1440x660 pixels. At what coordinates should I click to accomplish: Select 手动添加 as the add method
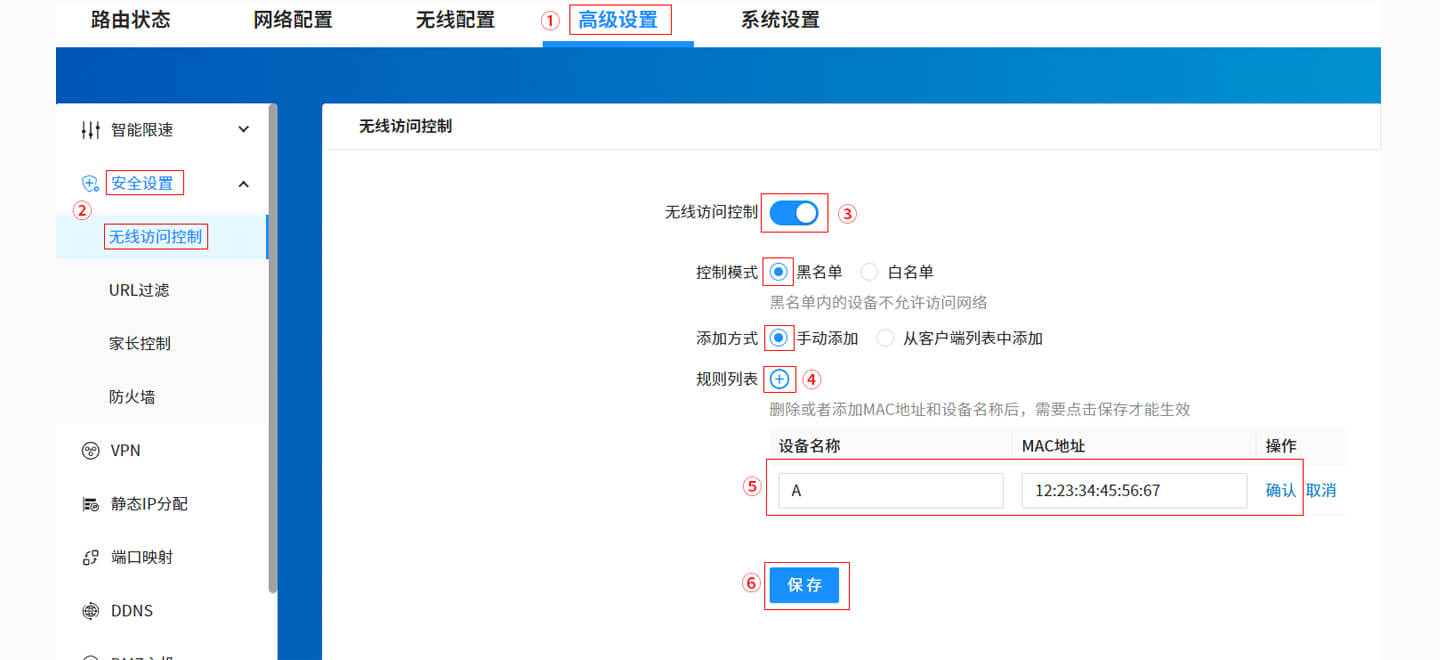point(777,338)
